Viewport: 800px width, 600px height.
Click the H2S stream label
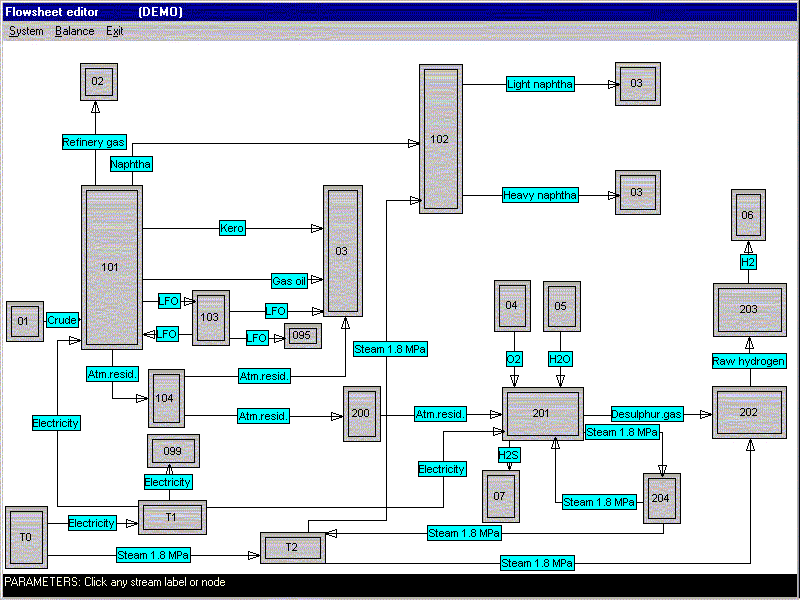pos(509,455)
